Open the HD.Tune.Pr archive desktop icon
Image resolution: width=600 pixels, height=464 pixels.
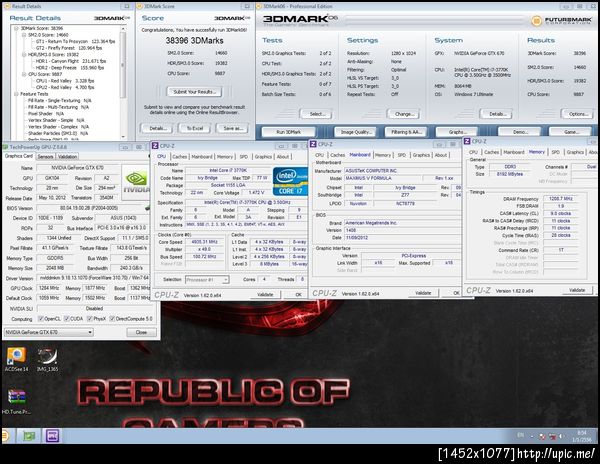click(x=16, y=401)
